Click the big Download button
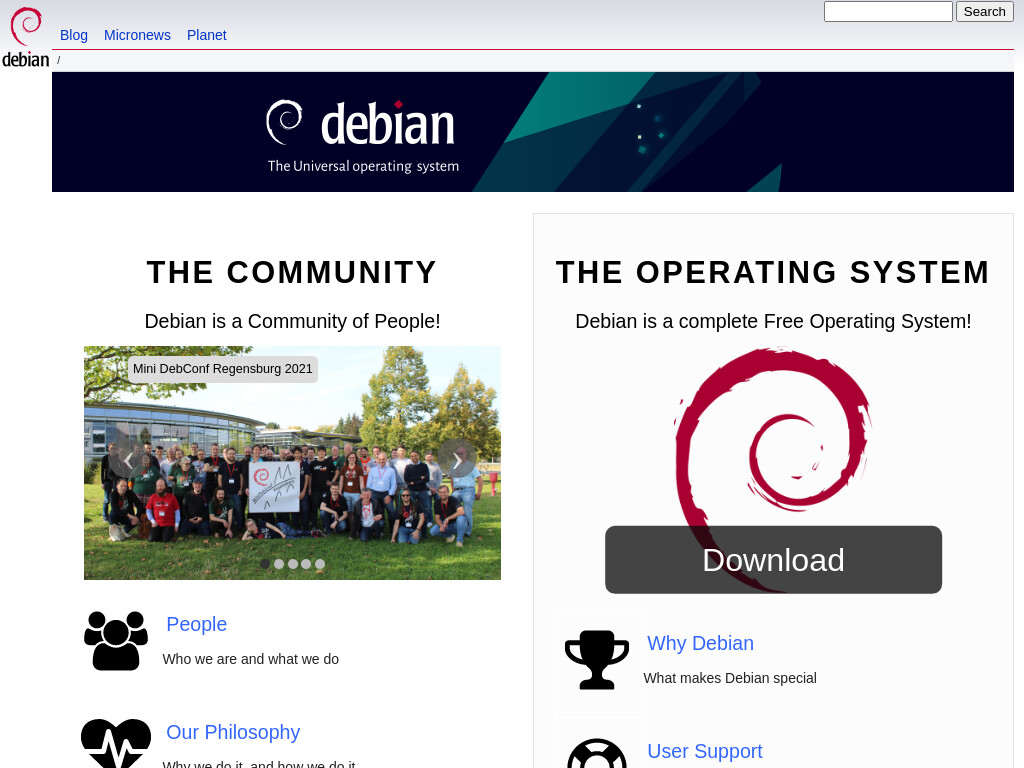Viewport: 1024px width, 768px height. point(773,560)
